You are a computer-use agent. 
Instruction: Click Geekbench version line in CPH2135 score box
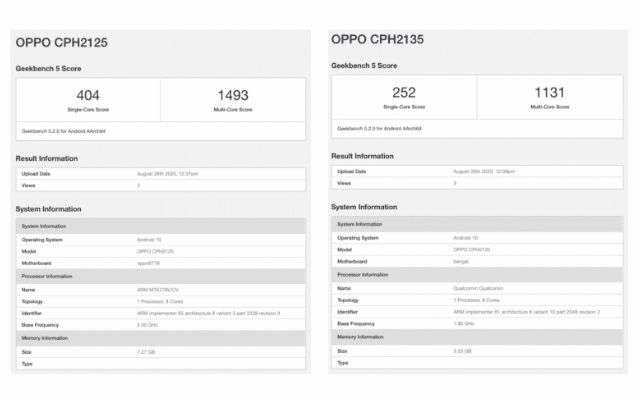click(x=379, y=129)
